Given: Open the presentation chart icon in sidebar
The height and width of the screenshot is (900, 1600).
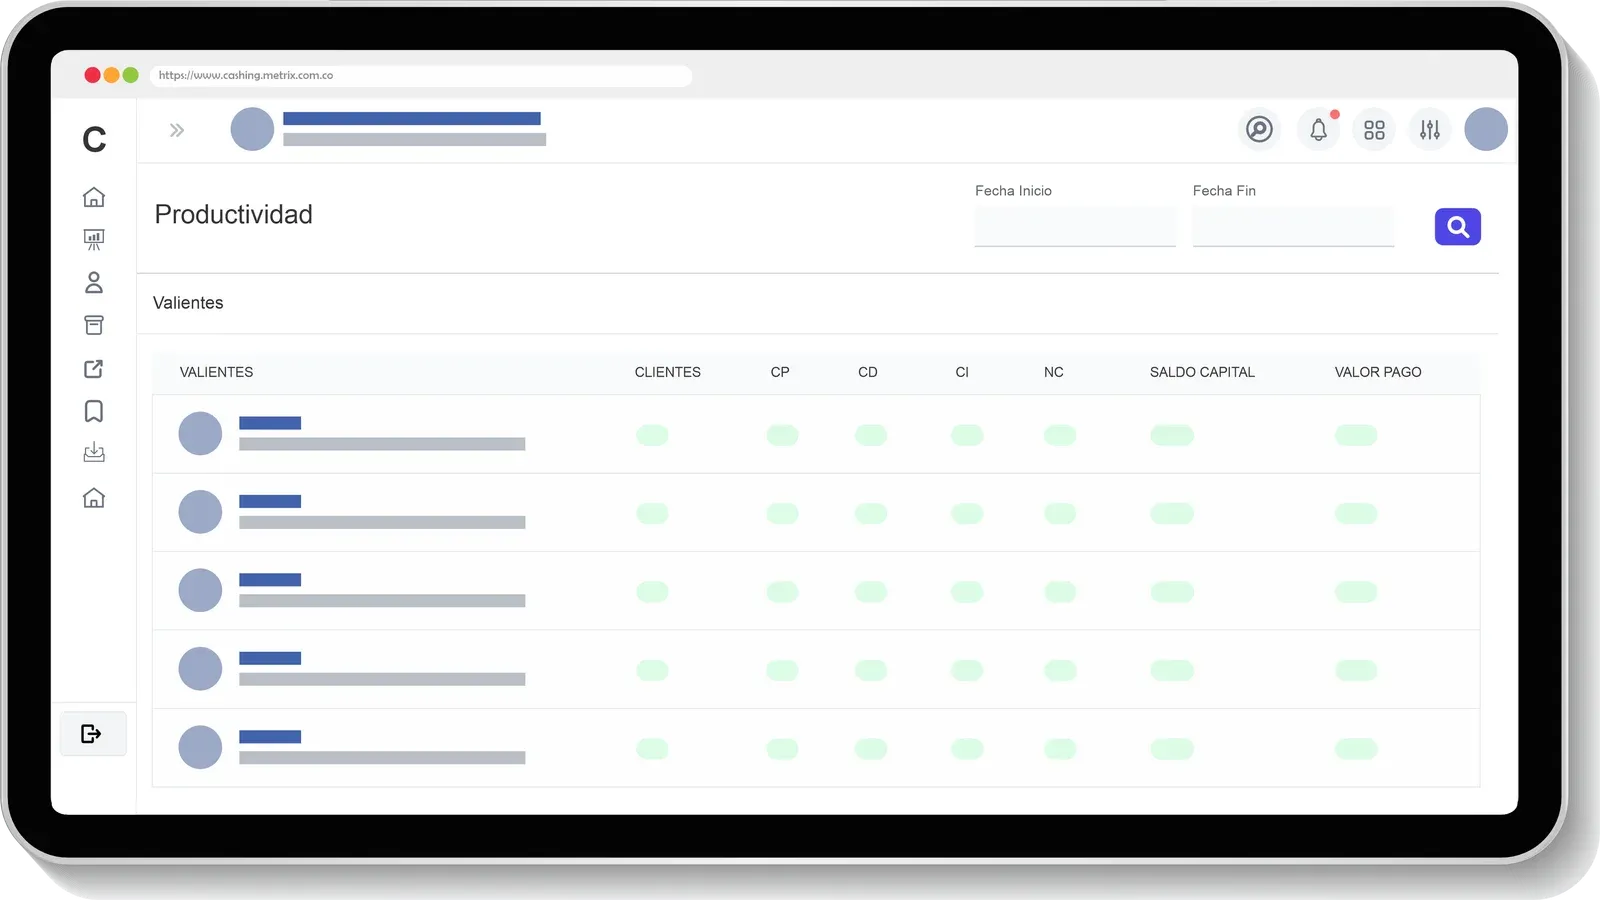Looking at the screenshot, I should point(94,240).
